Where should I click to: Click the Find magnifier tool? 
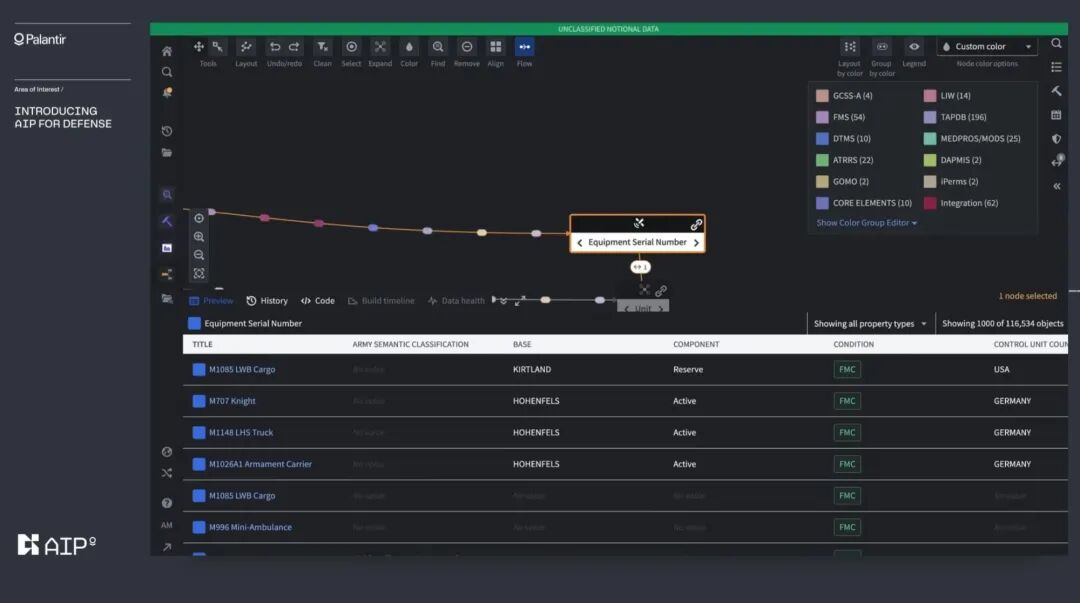(438, 47)
